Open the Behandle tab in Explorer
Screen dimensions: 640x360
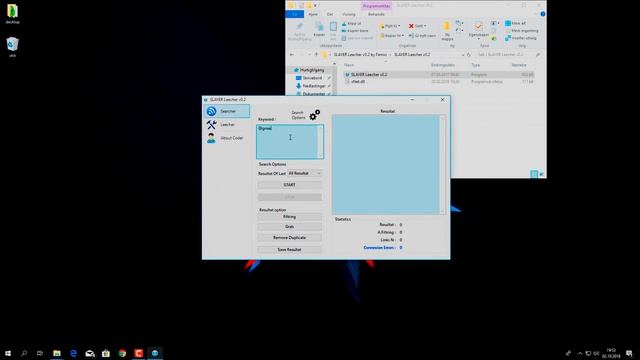[376, 14]
